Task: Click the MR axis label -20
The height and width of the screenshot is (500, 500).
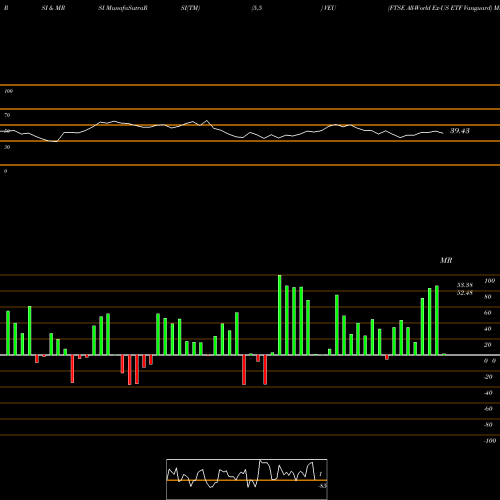Action: pyautogui.click(x=488, y=377)
